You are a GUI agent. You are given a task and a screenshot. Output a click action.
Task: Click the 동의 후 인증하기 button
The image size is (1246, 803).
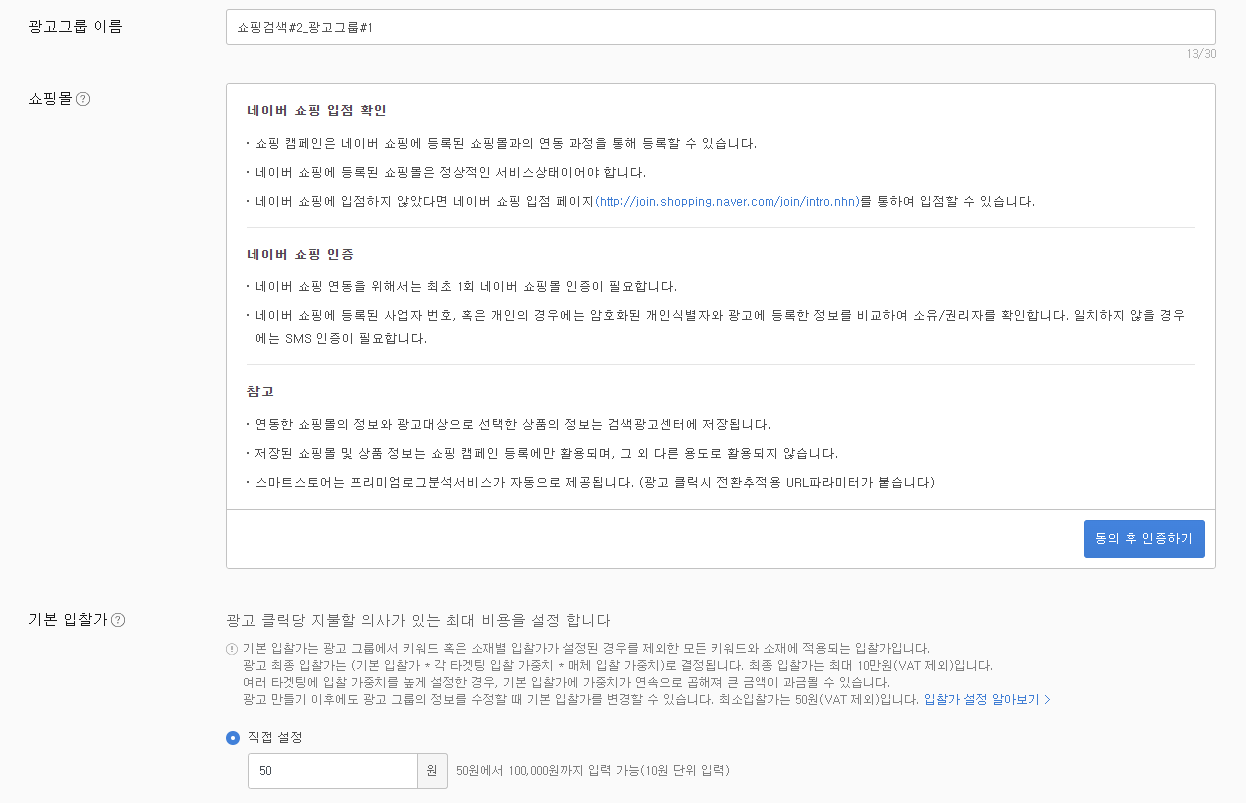pos(1144,538)
